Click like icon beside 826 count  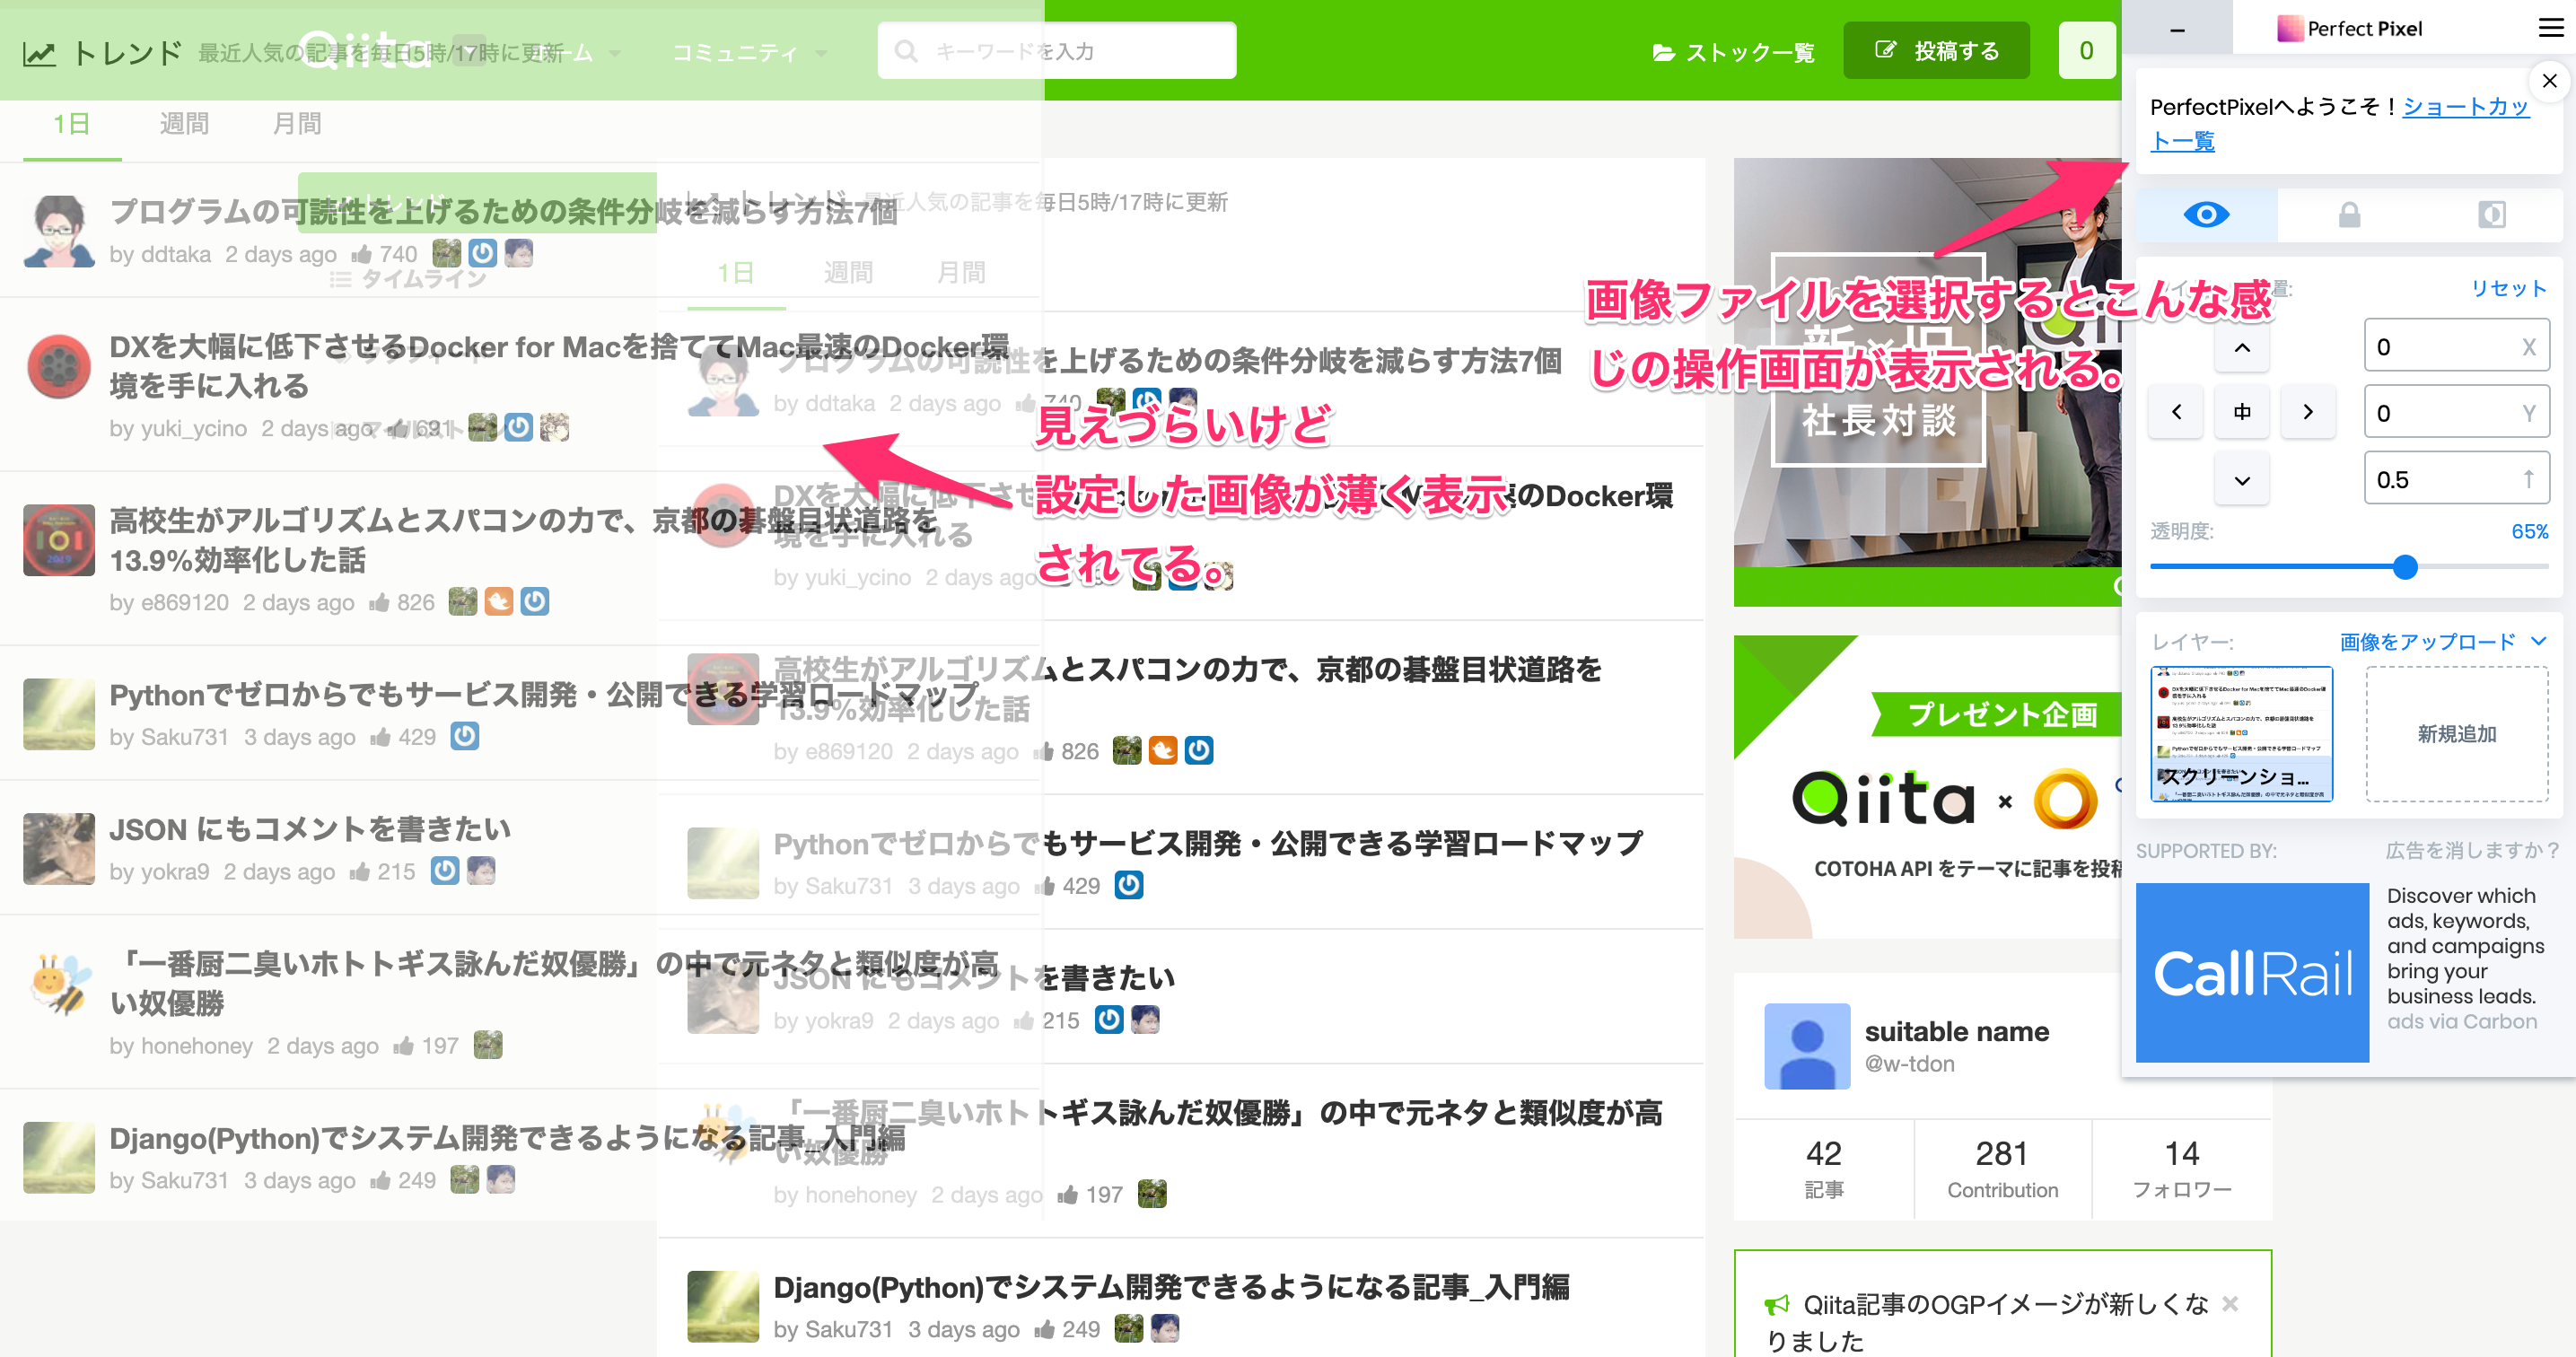1044,751
